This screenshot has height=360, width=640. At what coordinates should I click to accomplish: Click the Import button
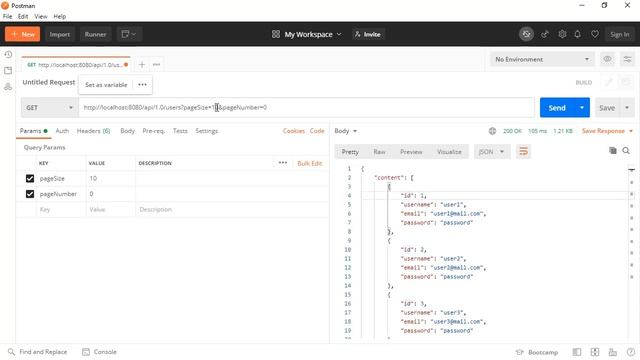[60, 34]
